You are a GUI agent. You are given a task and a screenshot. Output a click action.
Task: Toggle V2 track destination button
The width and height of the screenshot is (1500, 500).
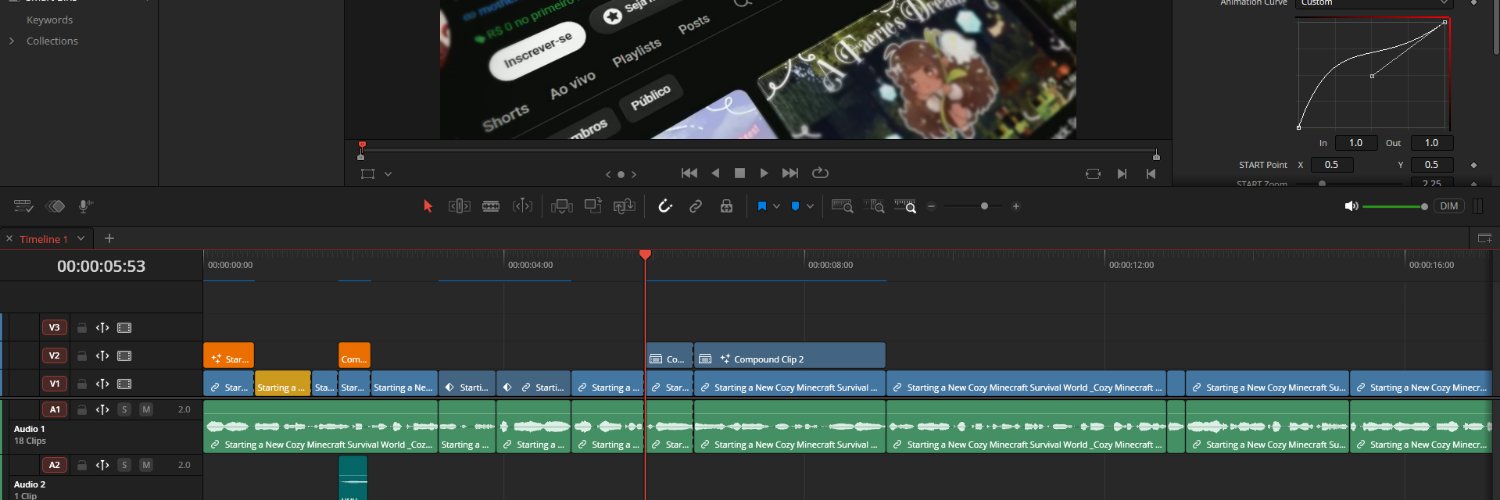(x=54, y=355)
